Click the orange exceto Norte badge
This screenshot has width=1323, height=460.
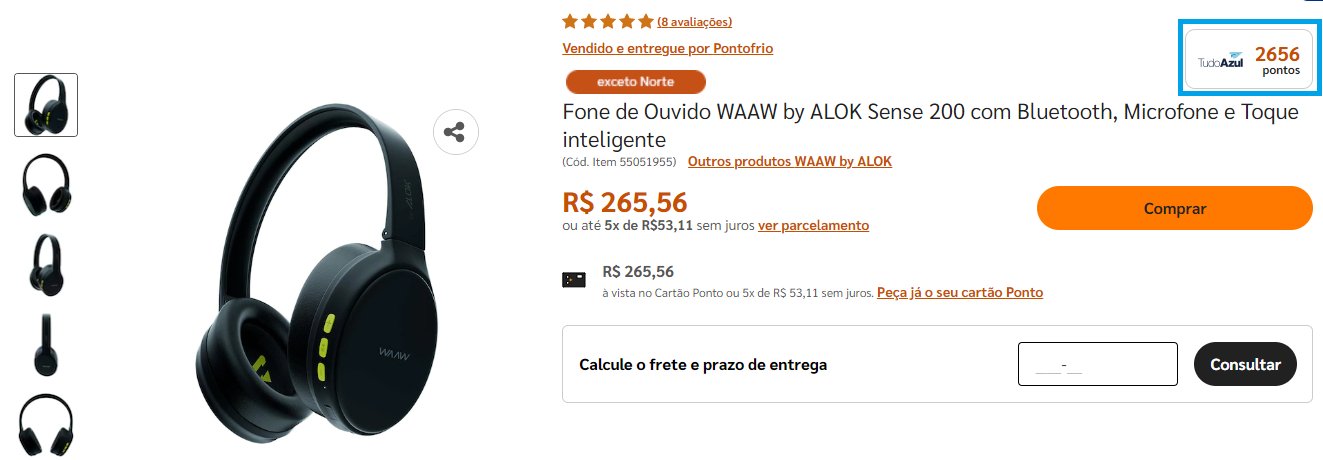coord(636,81)
